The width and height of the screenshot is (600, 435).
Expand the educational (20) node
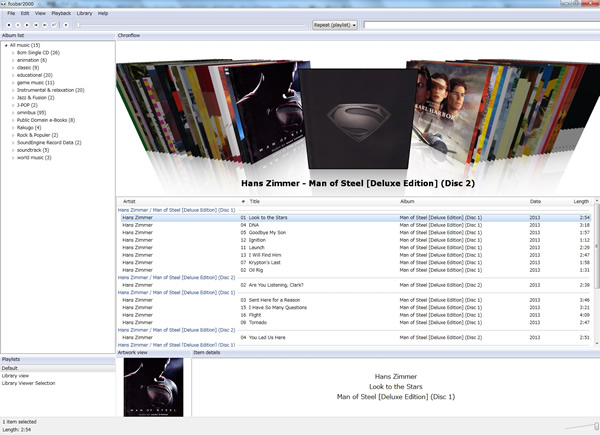coord(13,75)
